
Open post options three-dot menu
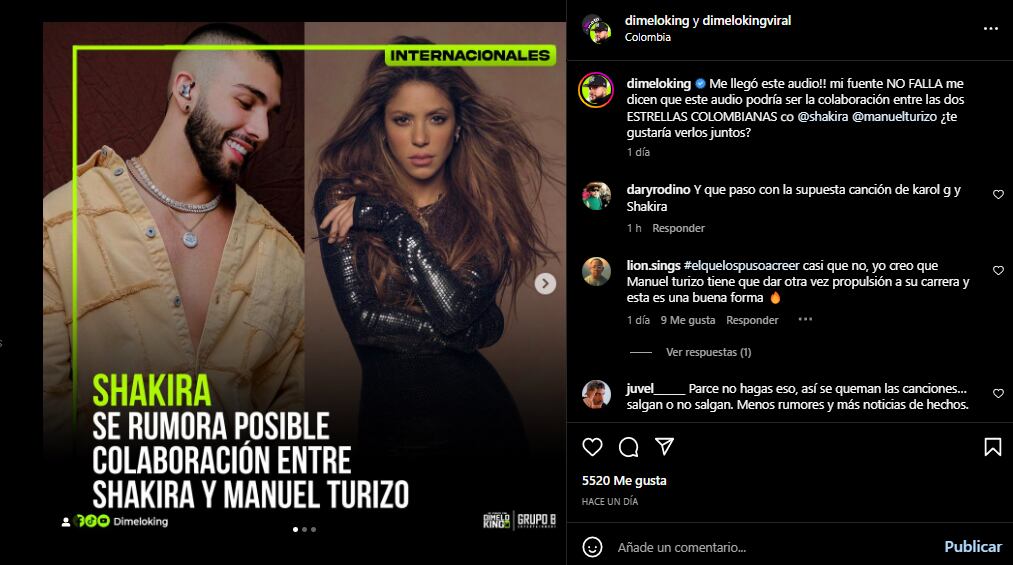tap(990, 28)
